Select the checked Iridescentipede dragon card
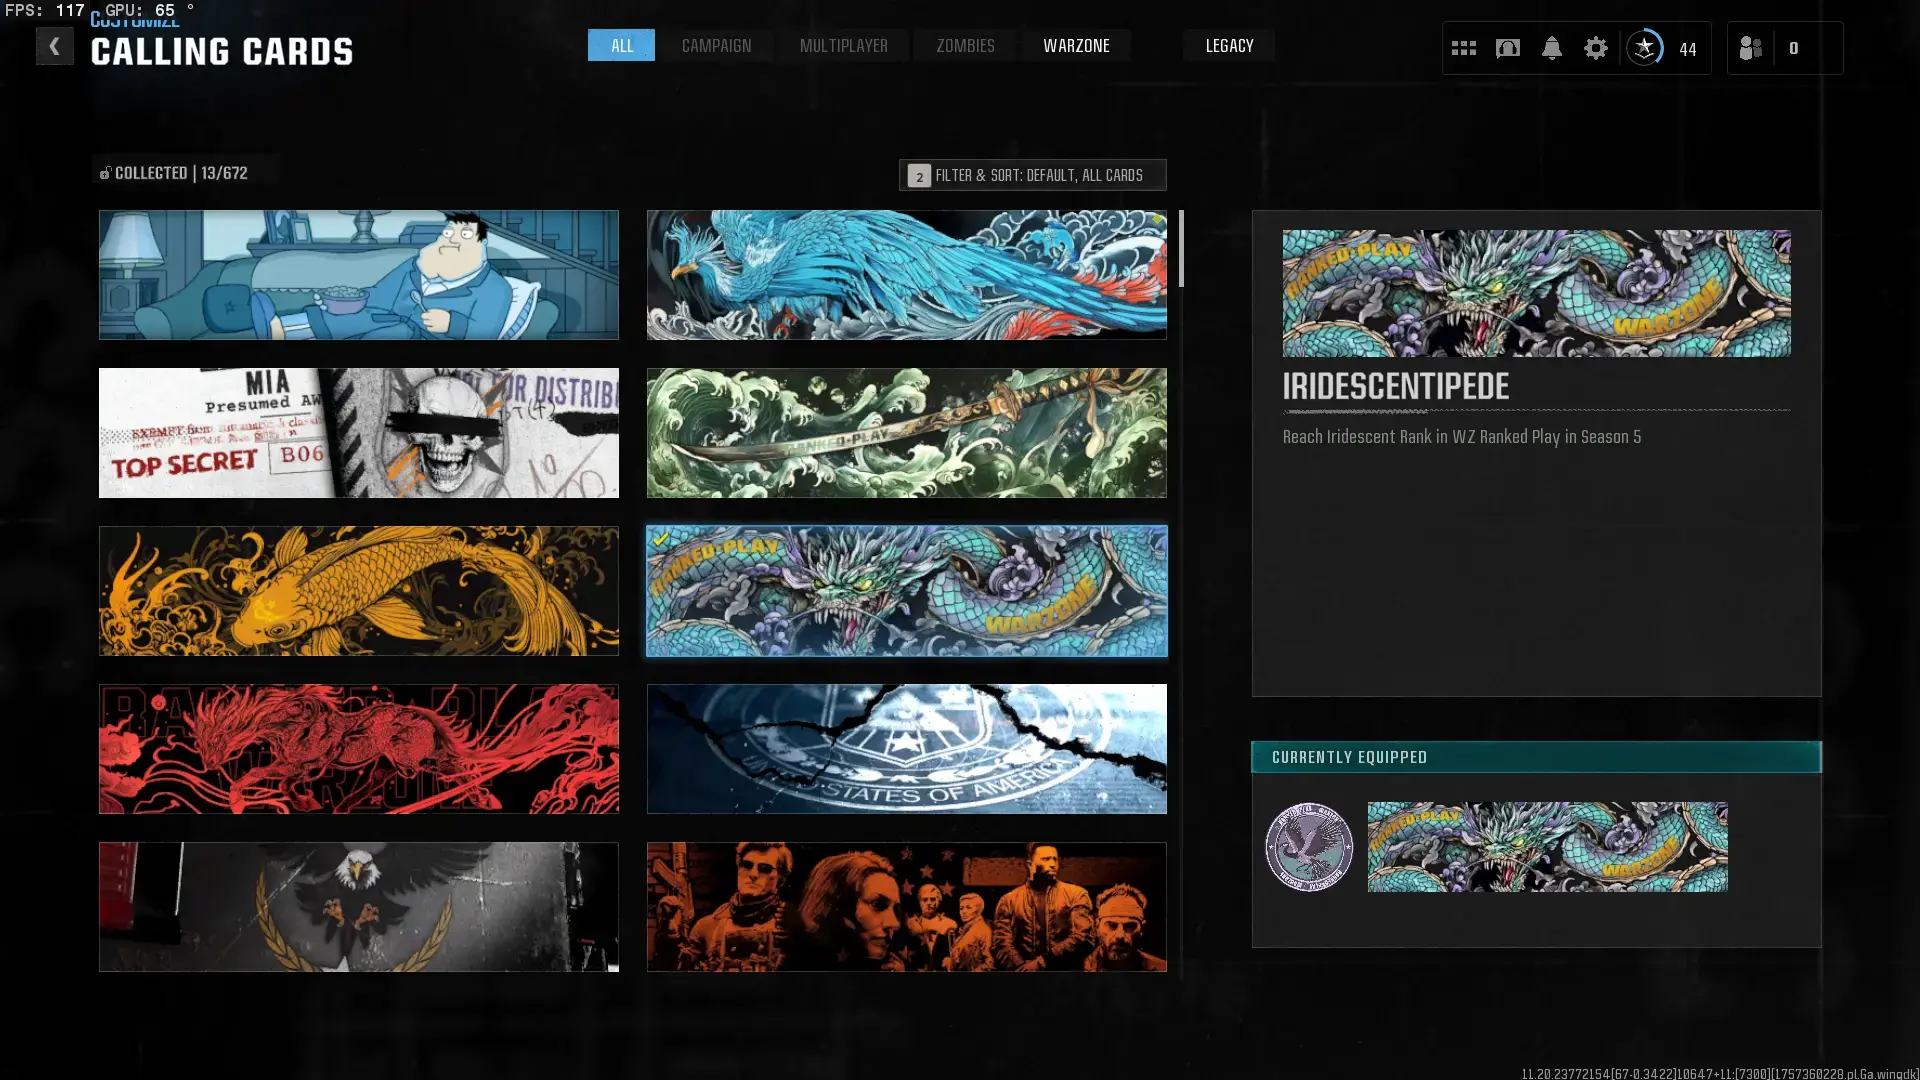1920x1080 pixels. [906, 591]
